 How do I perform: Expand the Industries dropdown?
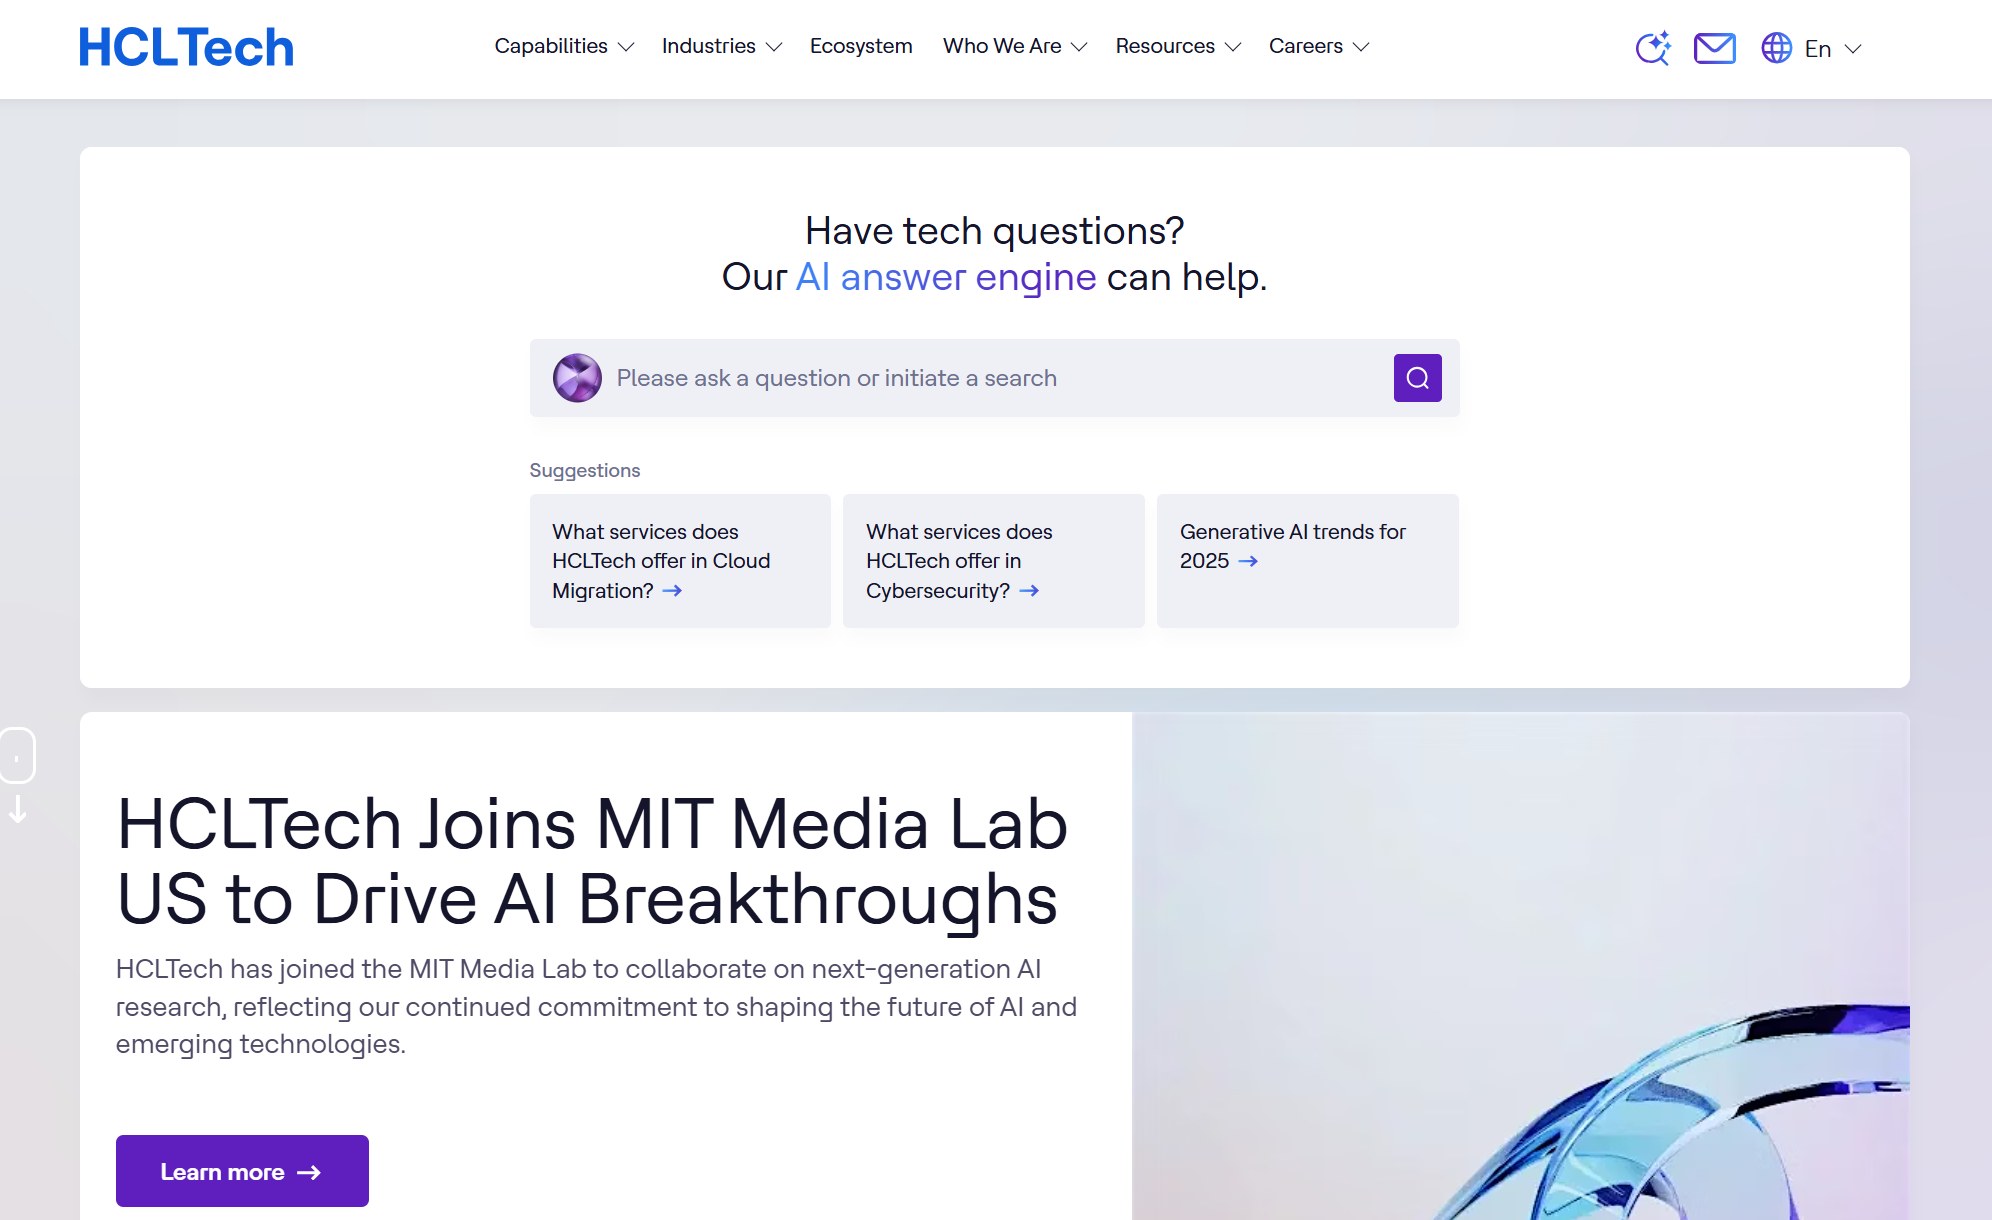(x=721, y=46)
